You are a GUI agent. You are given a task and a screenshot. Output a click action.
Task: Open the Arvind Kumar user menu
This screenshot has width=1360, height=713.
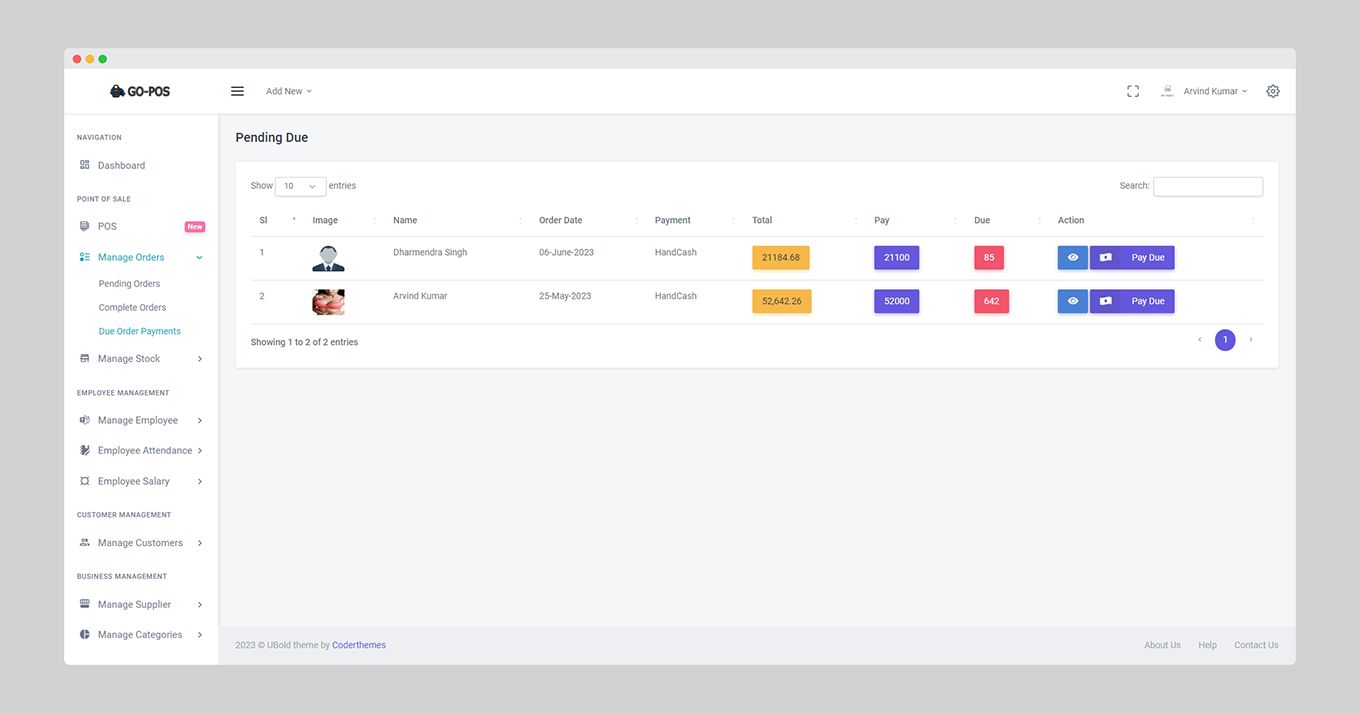point(1204,91)
